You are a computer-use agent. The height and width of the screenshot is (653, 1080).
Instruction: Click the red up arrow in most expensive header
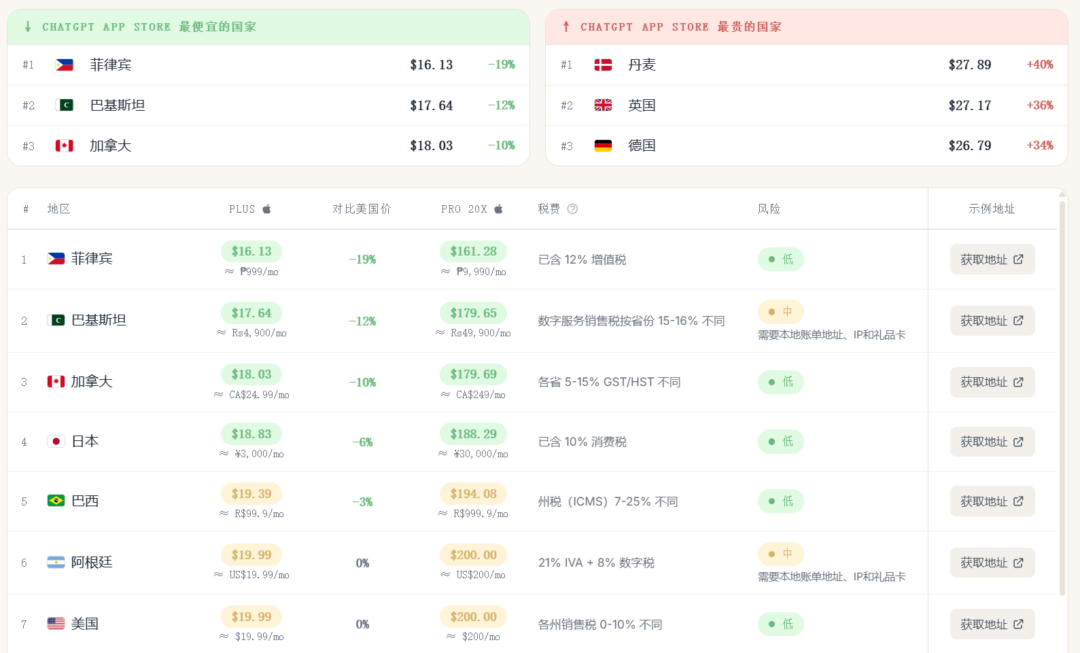point(566,27)
